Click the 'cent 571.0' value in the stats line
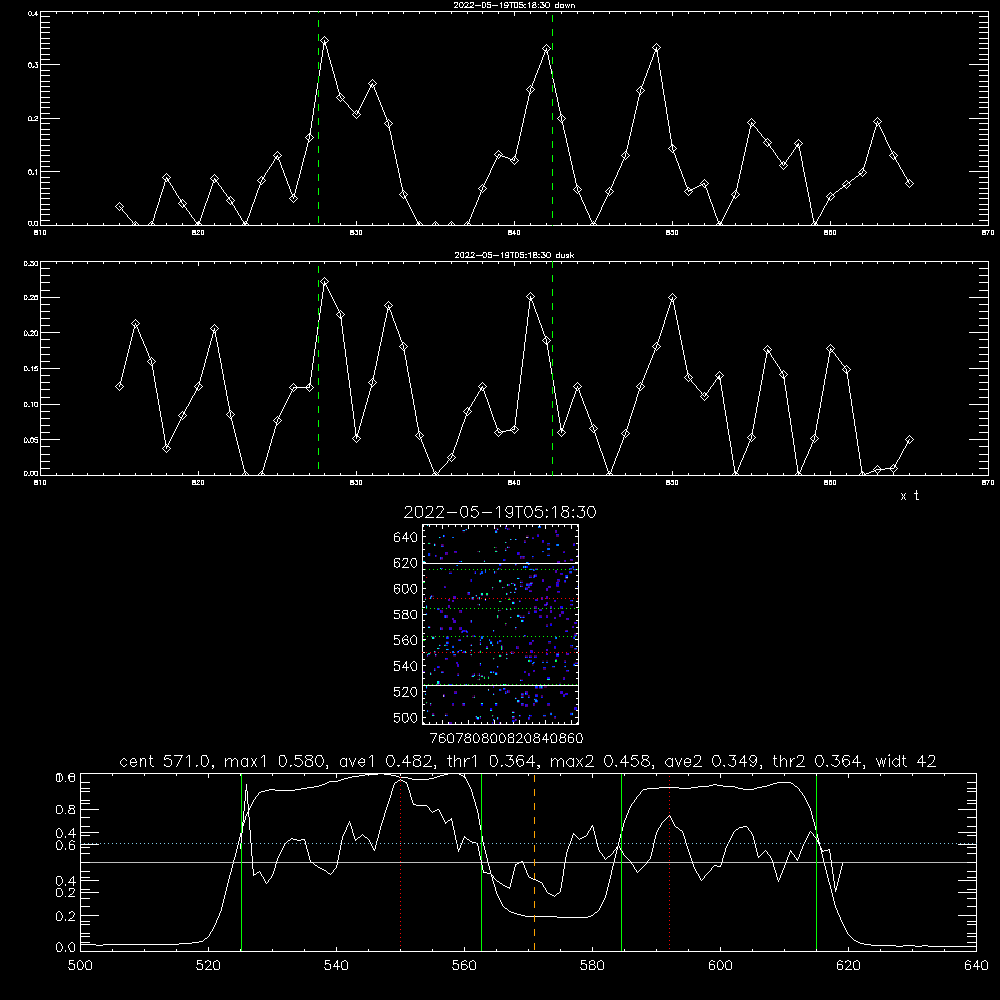The height and width of the screenshot is (1000, 1000). click(166, 761)
